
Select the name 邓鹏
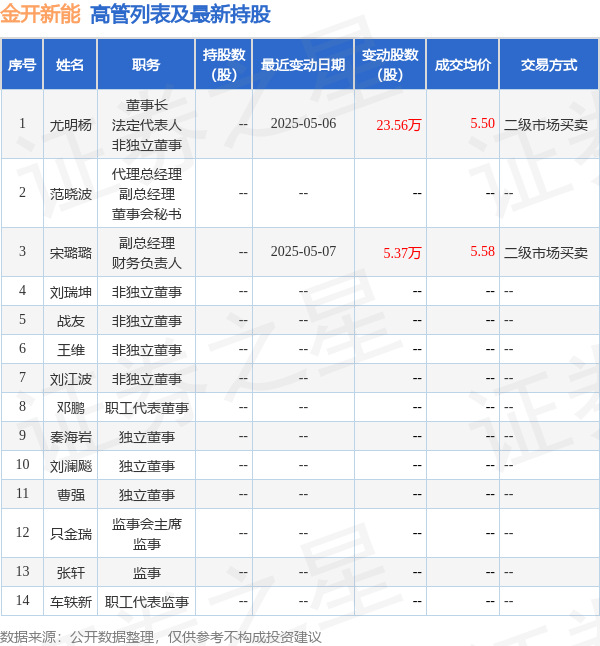(x=70, y=407)
